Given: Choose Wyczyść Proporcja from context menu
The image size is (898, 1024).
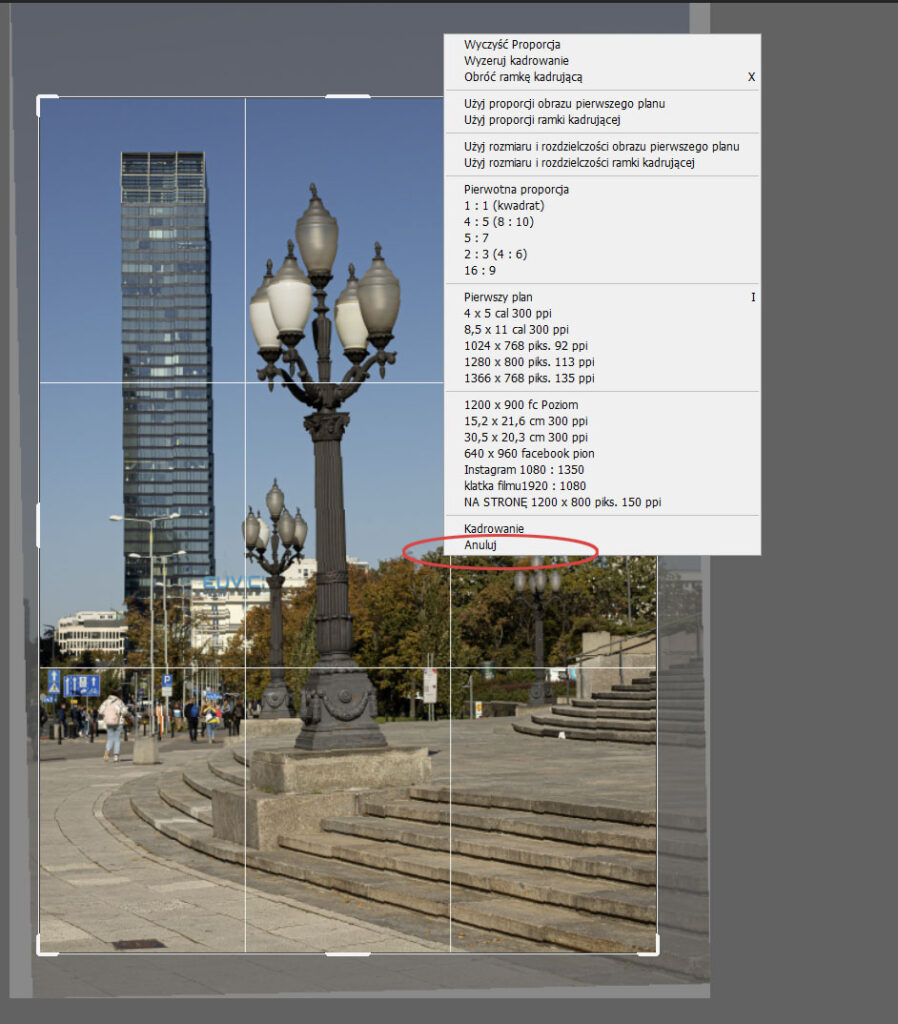Looking at the screenshot, I should (x=511, y=45).
